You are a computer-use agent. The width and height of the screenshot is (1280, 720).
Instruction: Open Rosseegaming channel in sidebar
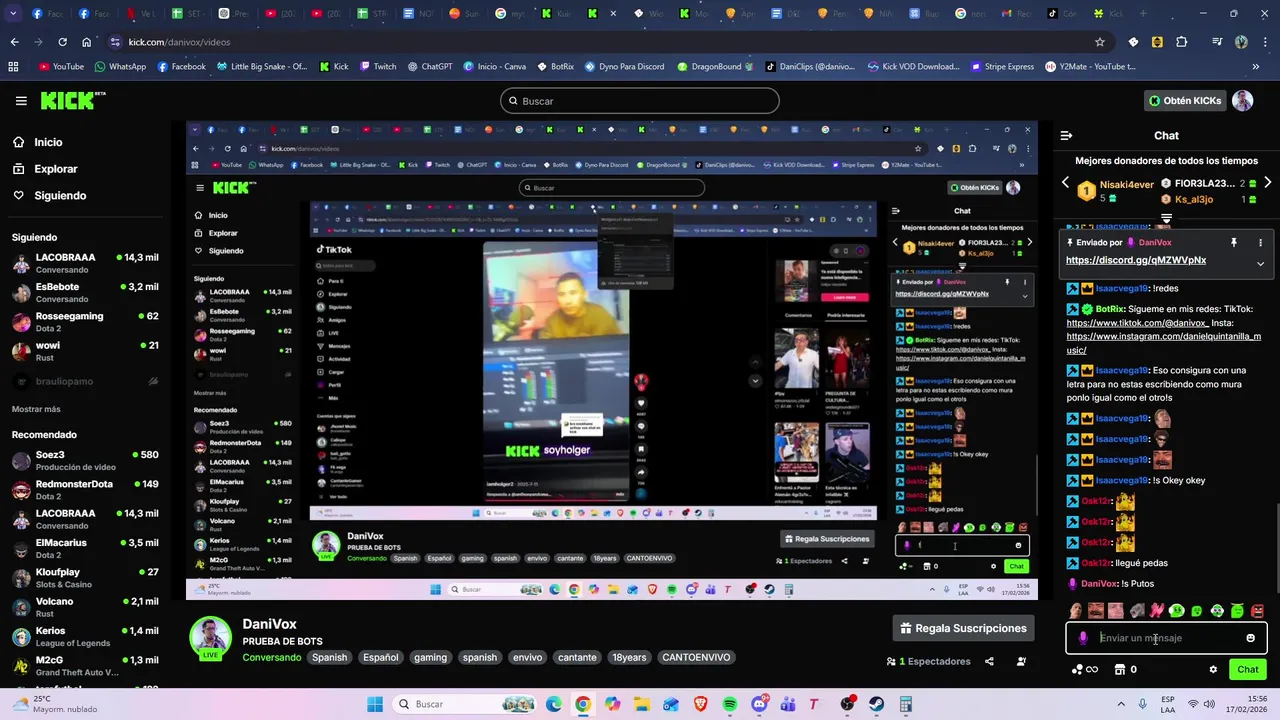tap(85, 322)
